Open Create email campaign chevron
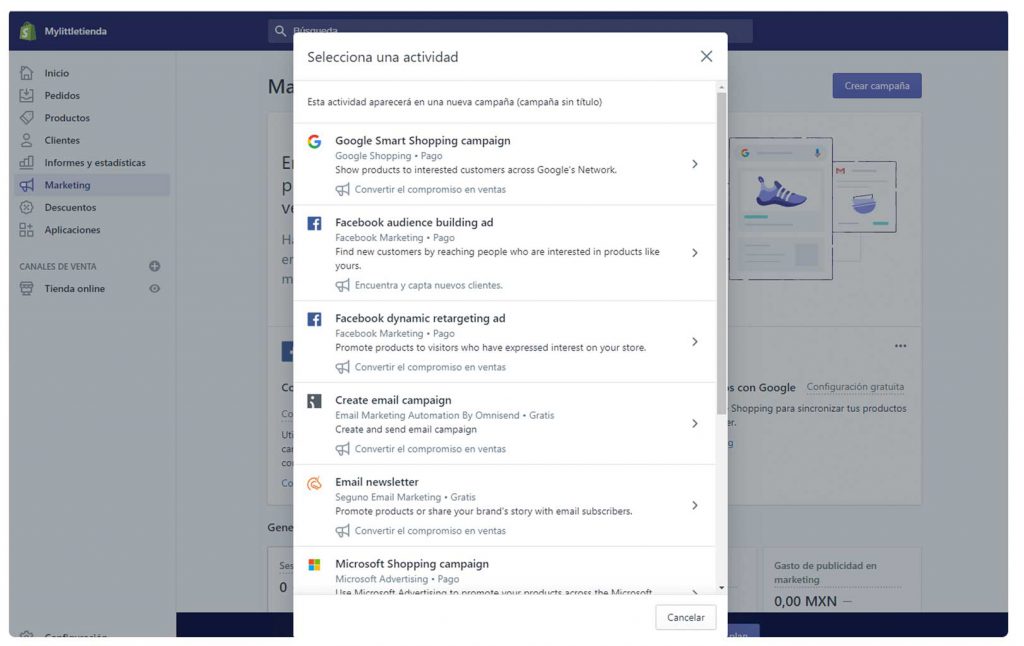This screenshot has width=1024, height=646. 695,423
